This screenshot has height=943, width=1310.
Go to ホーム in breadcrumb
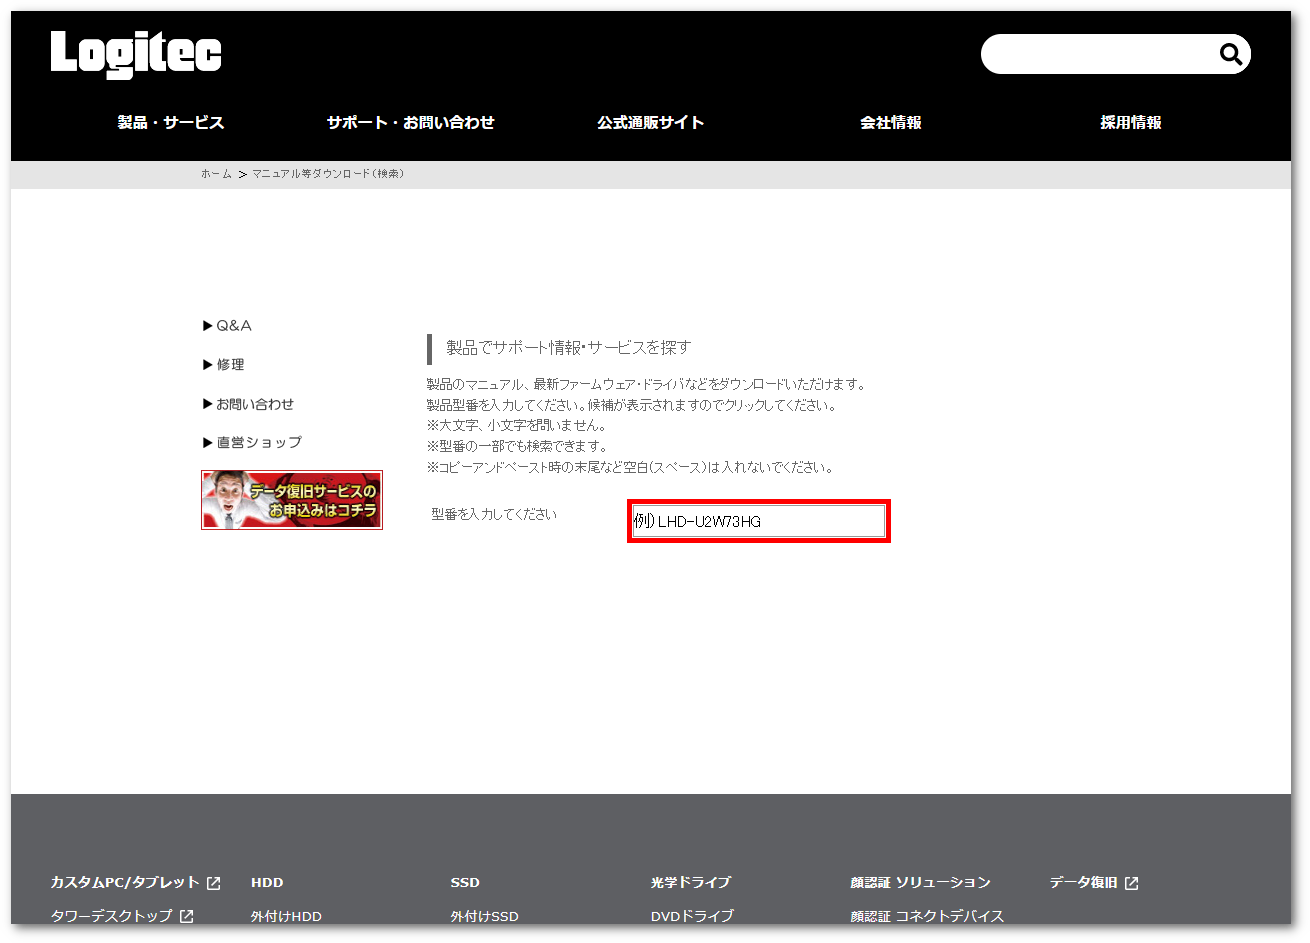[x=216, y=174]
